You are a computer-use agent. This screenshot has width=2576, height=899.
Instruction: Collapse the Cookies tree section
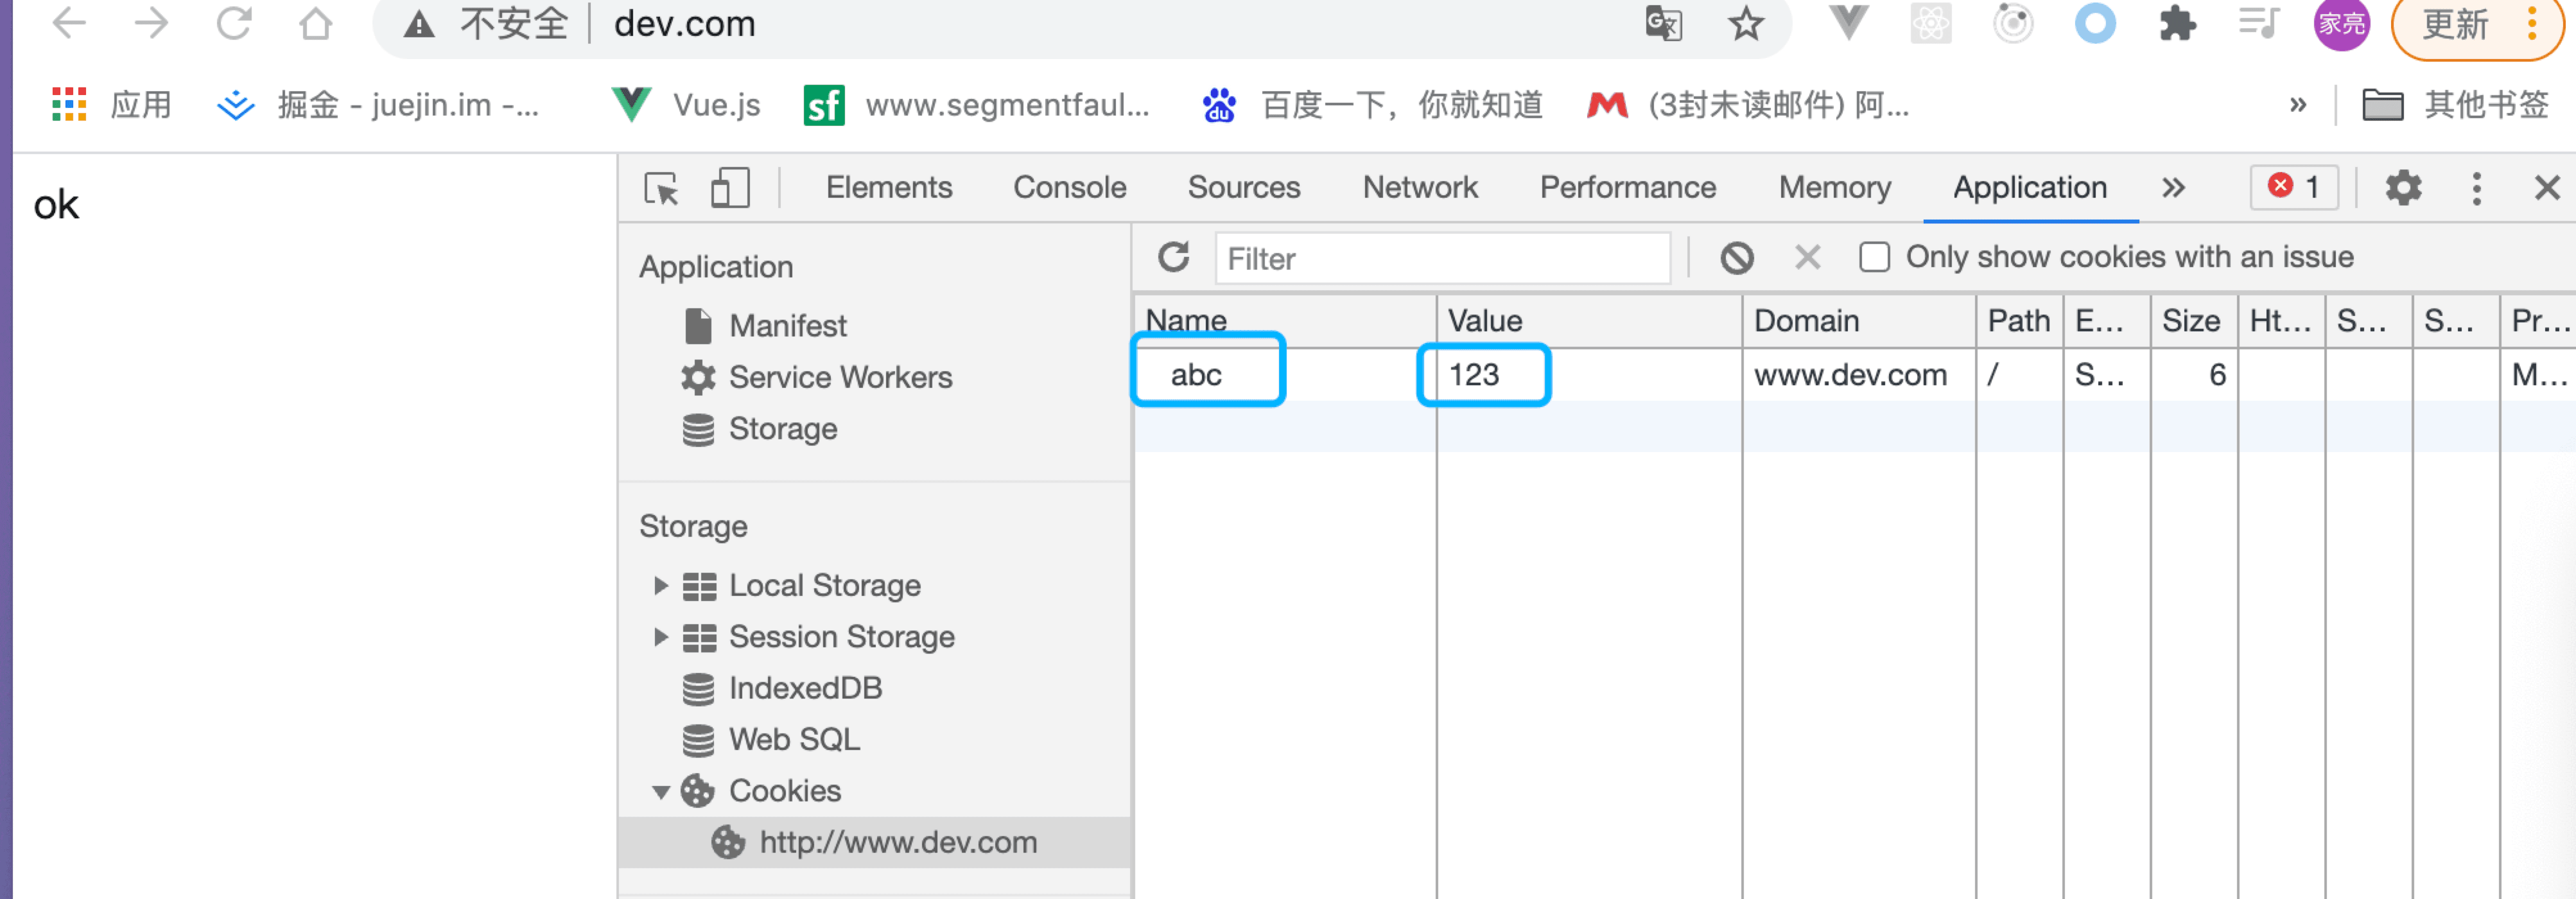660,792
